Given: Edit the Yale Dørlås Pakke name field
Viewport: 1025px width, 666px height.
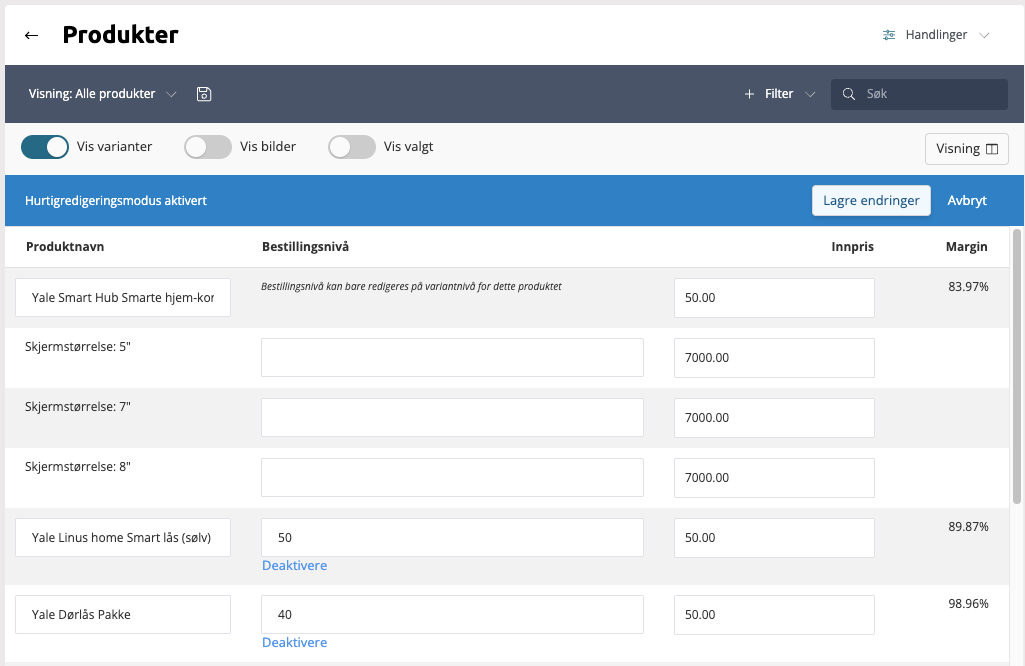Looking at the screenshot, I should [x=123, y=614].
